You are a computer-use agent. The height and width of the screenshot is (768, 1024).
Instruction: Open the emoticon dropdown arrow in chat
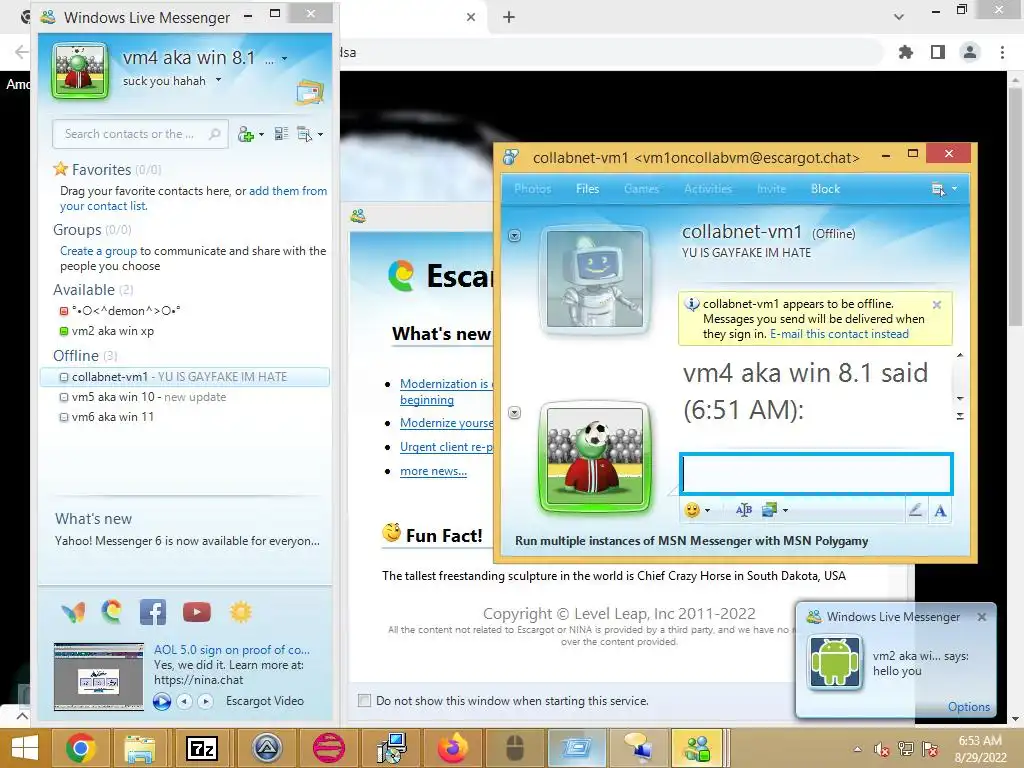(x=707, y=511)
